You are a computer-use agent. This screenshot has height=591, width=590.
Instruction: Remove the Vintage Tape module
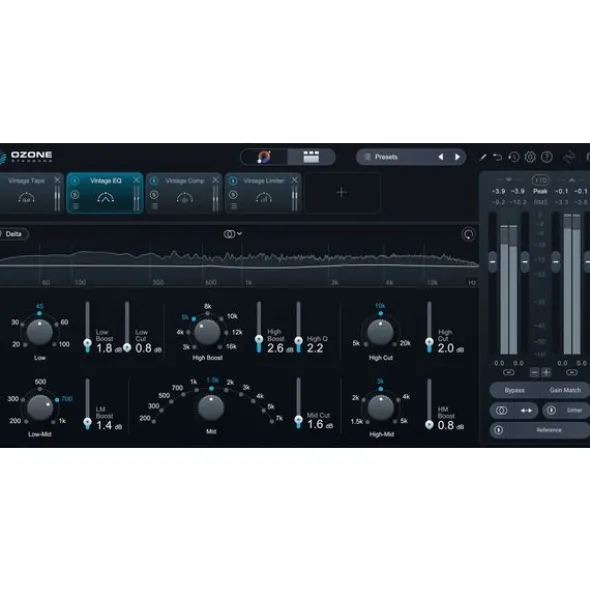pyautogui.click(x=57, y=180)
